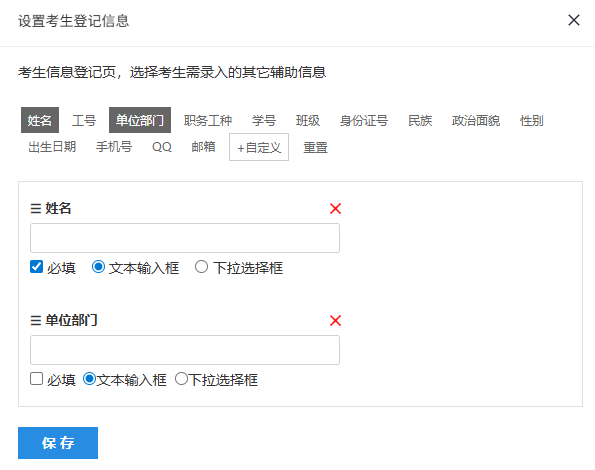595x470 pixels.
Task: Add the 民族 field tag
Action: 420,121
